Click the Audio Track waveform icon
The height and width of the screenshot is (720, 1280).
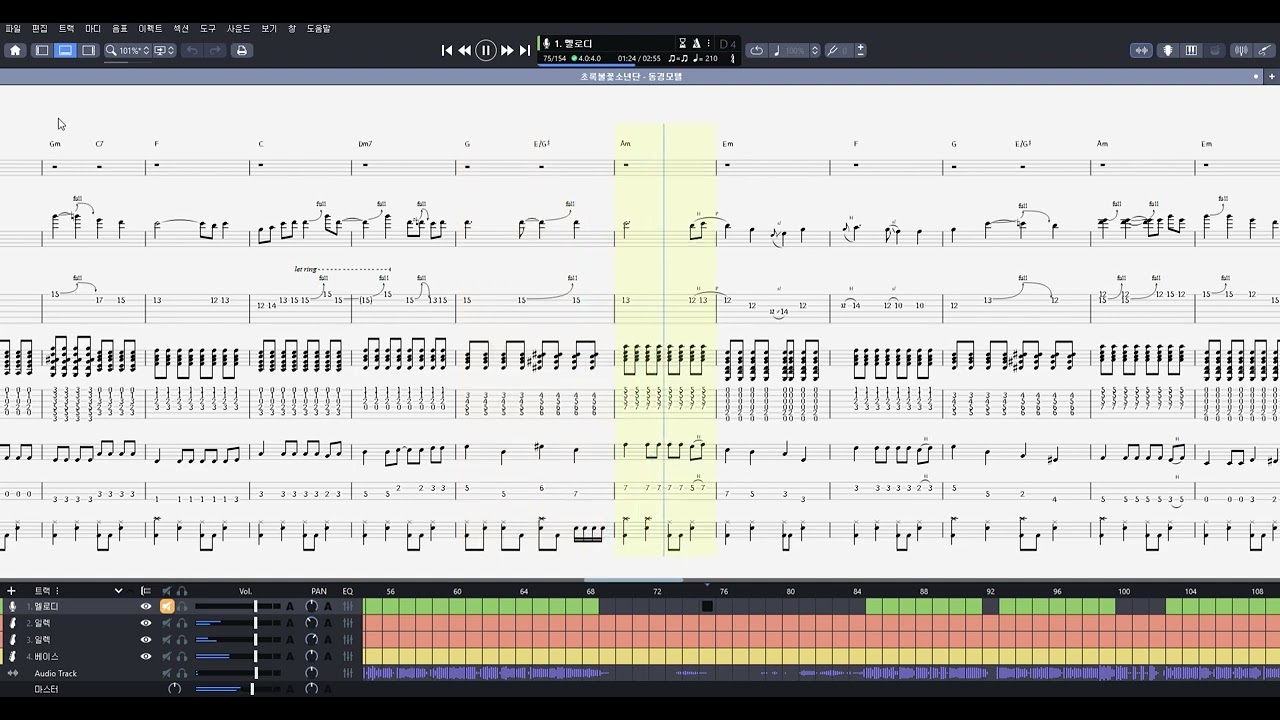point(13,673)
